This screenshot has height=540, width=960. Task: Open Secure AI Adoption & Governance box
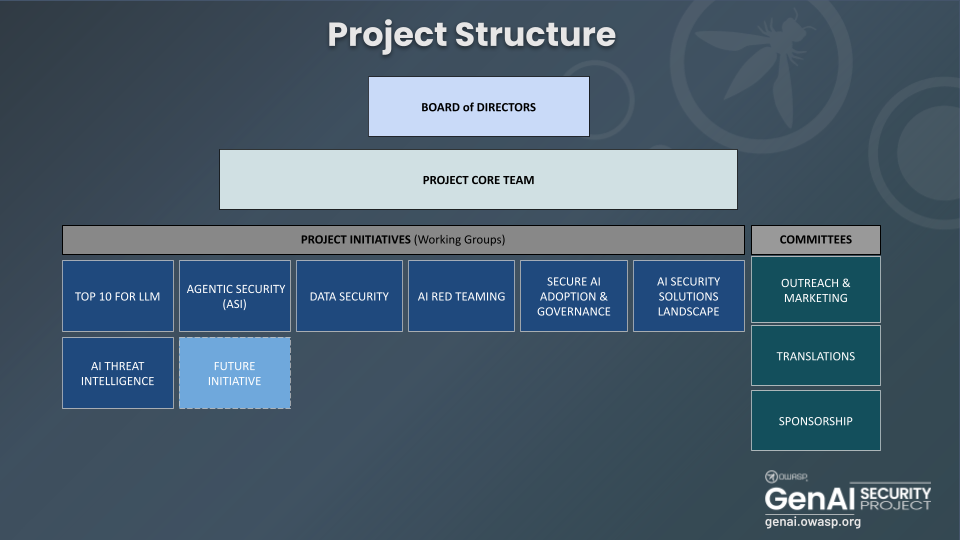[573, 296]
